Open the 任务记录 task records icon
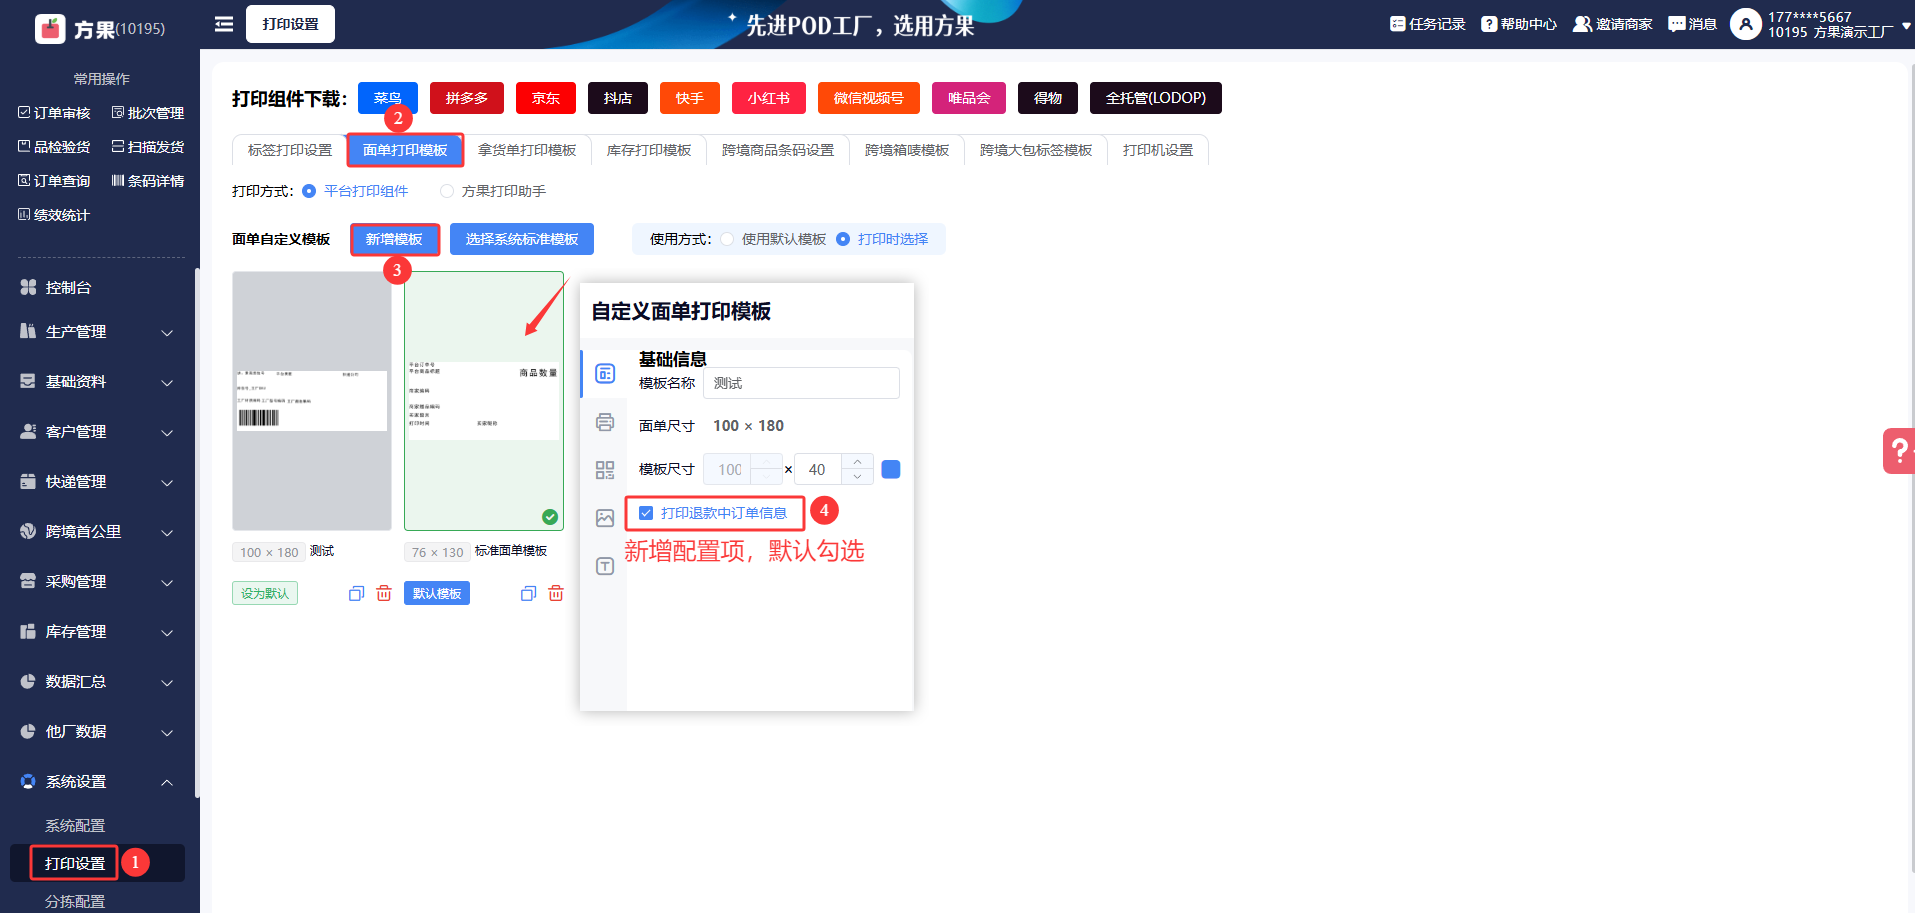 (x=1427, y=24)
